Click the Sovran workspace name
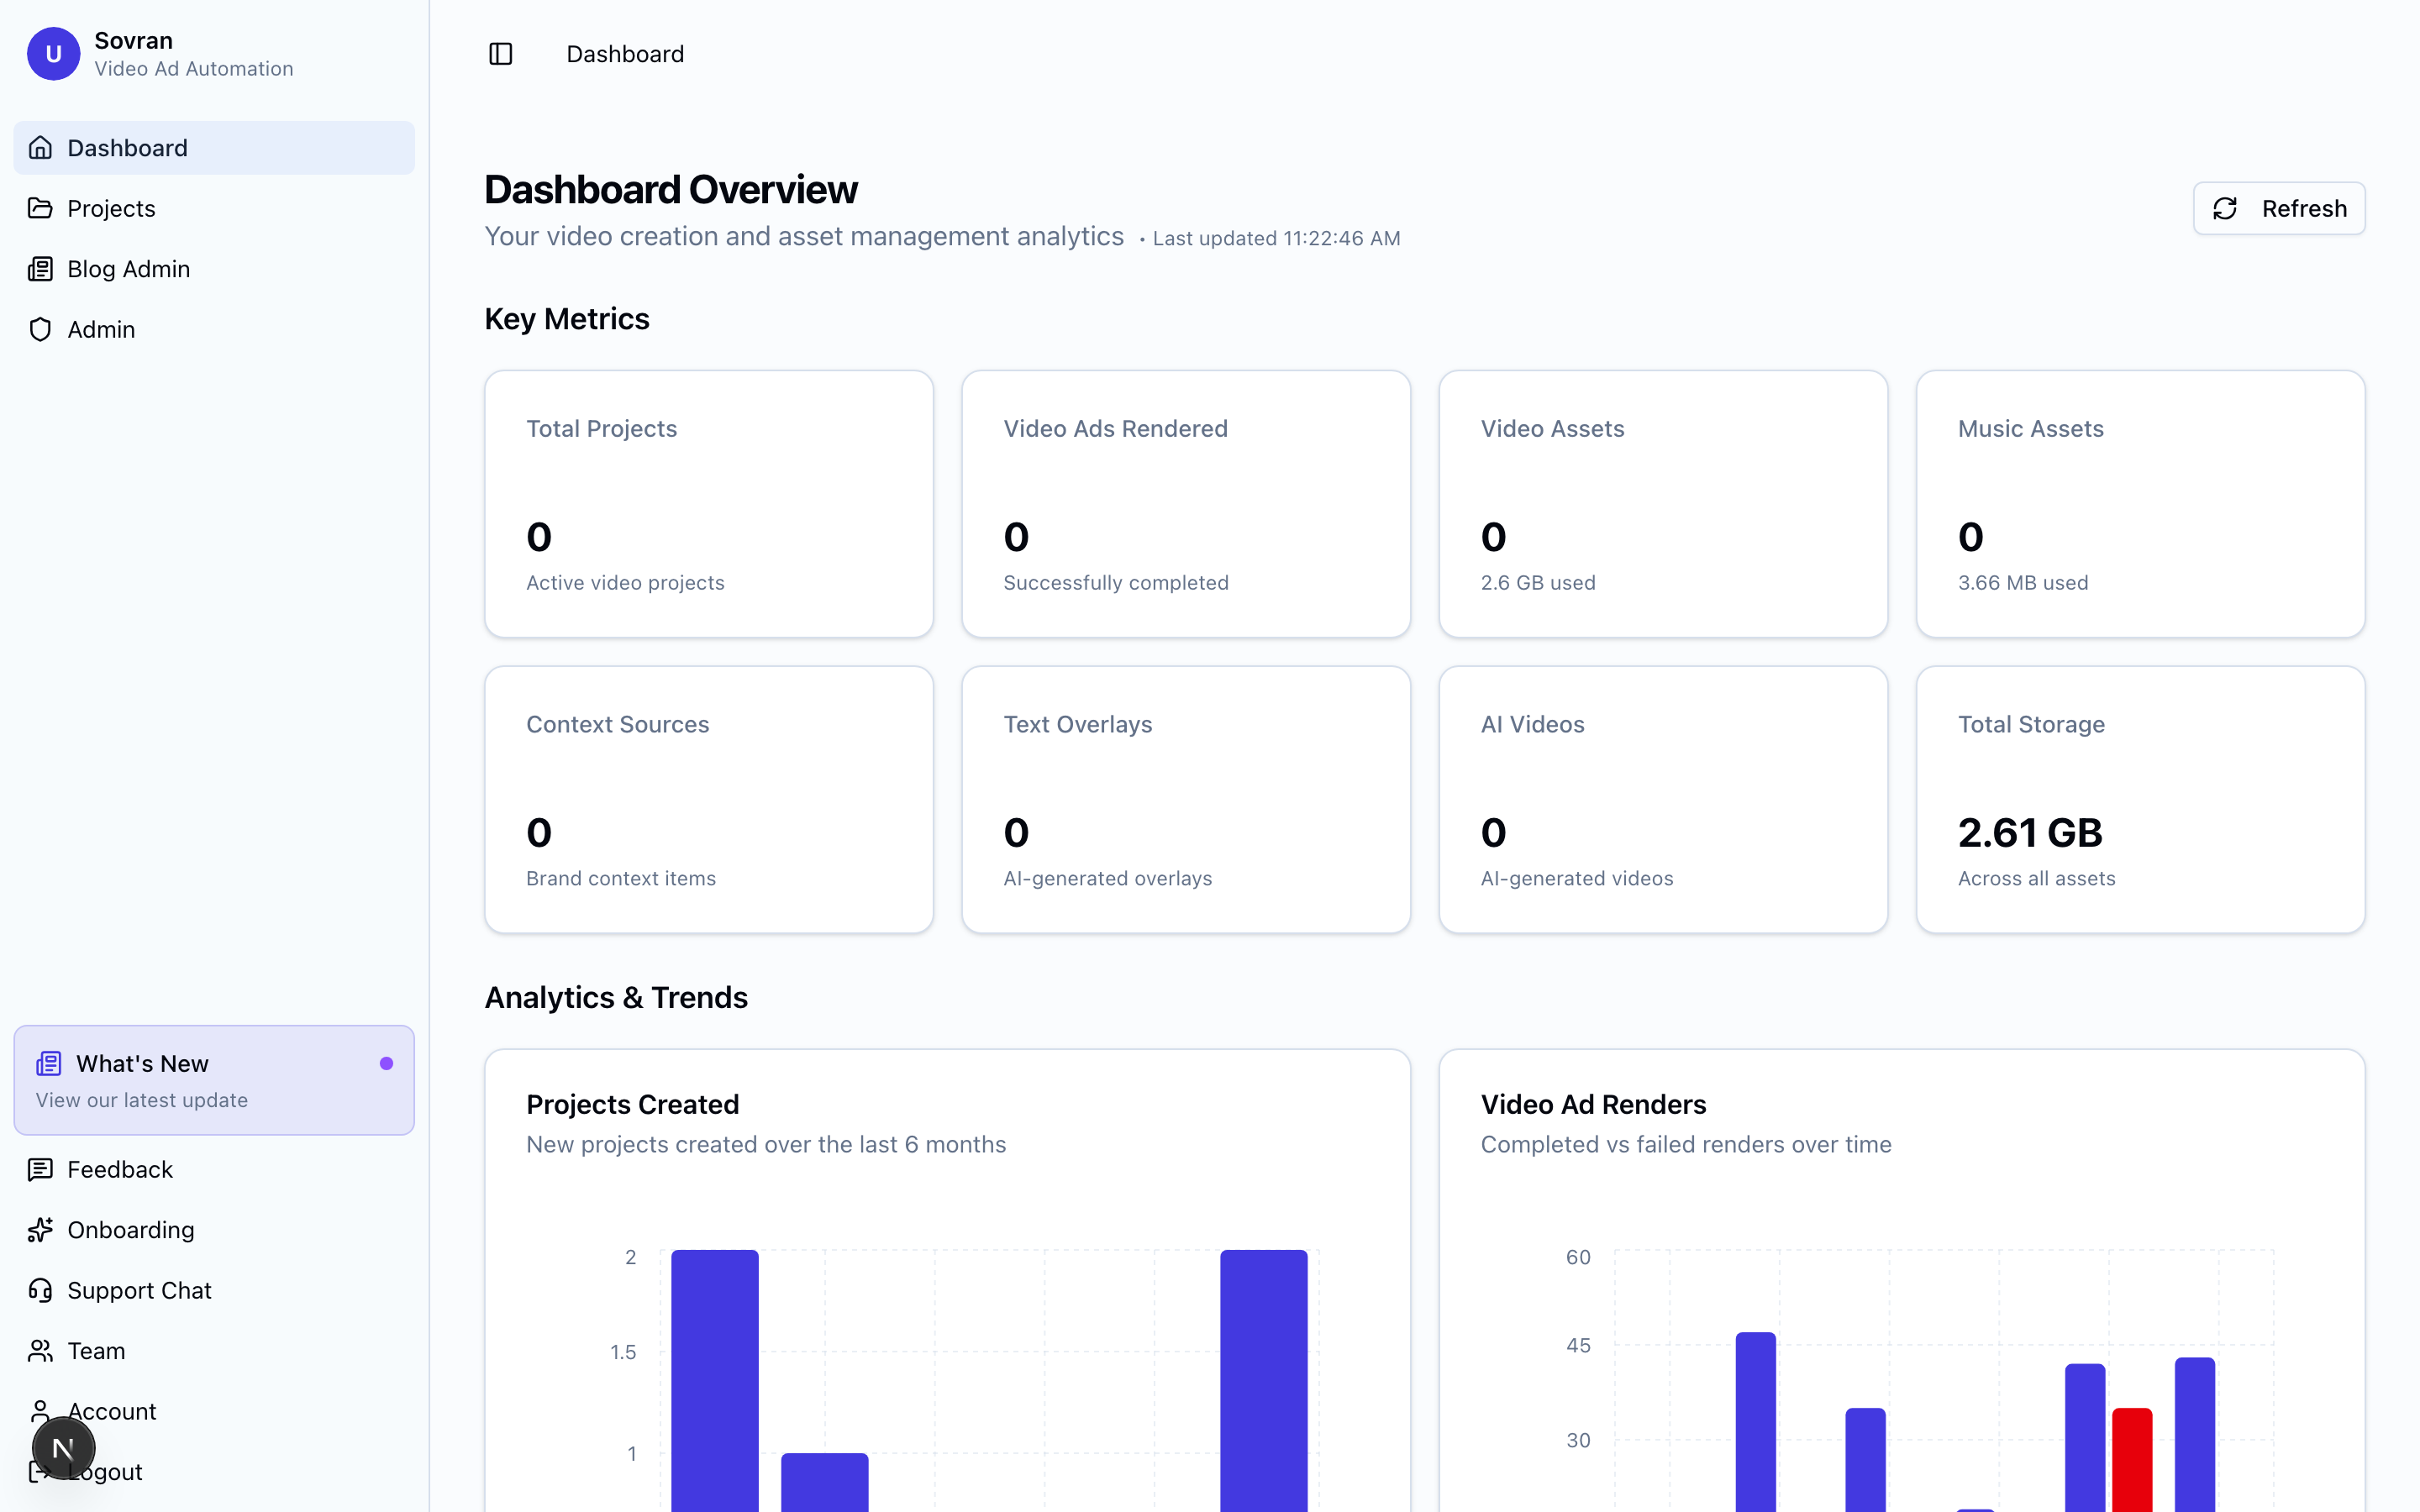The image size is (2420, 1512). point(134,41)
